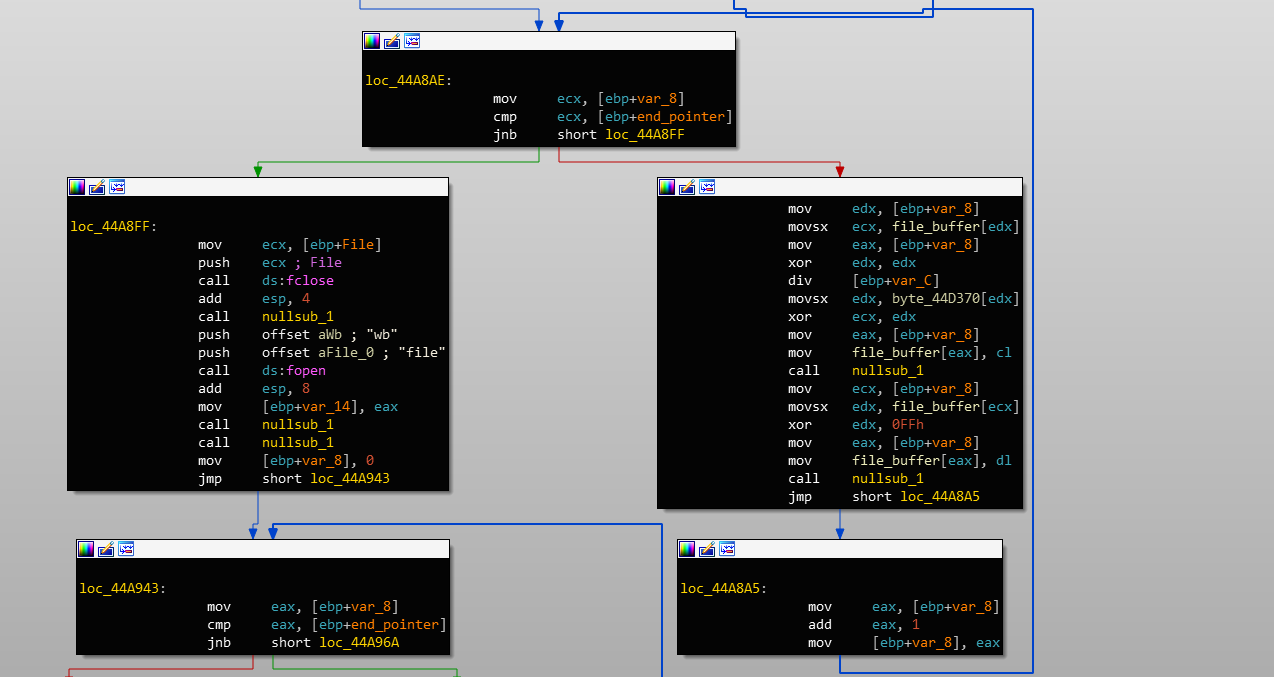Click the third title icon on loc_44A8A5 block
Image resolution: width=1274 pixels, height=677 pixels.
tap(727, 549)
